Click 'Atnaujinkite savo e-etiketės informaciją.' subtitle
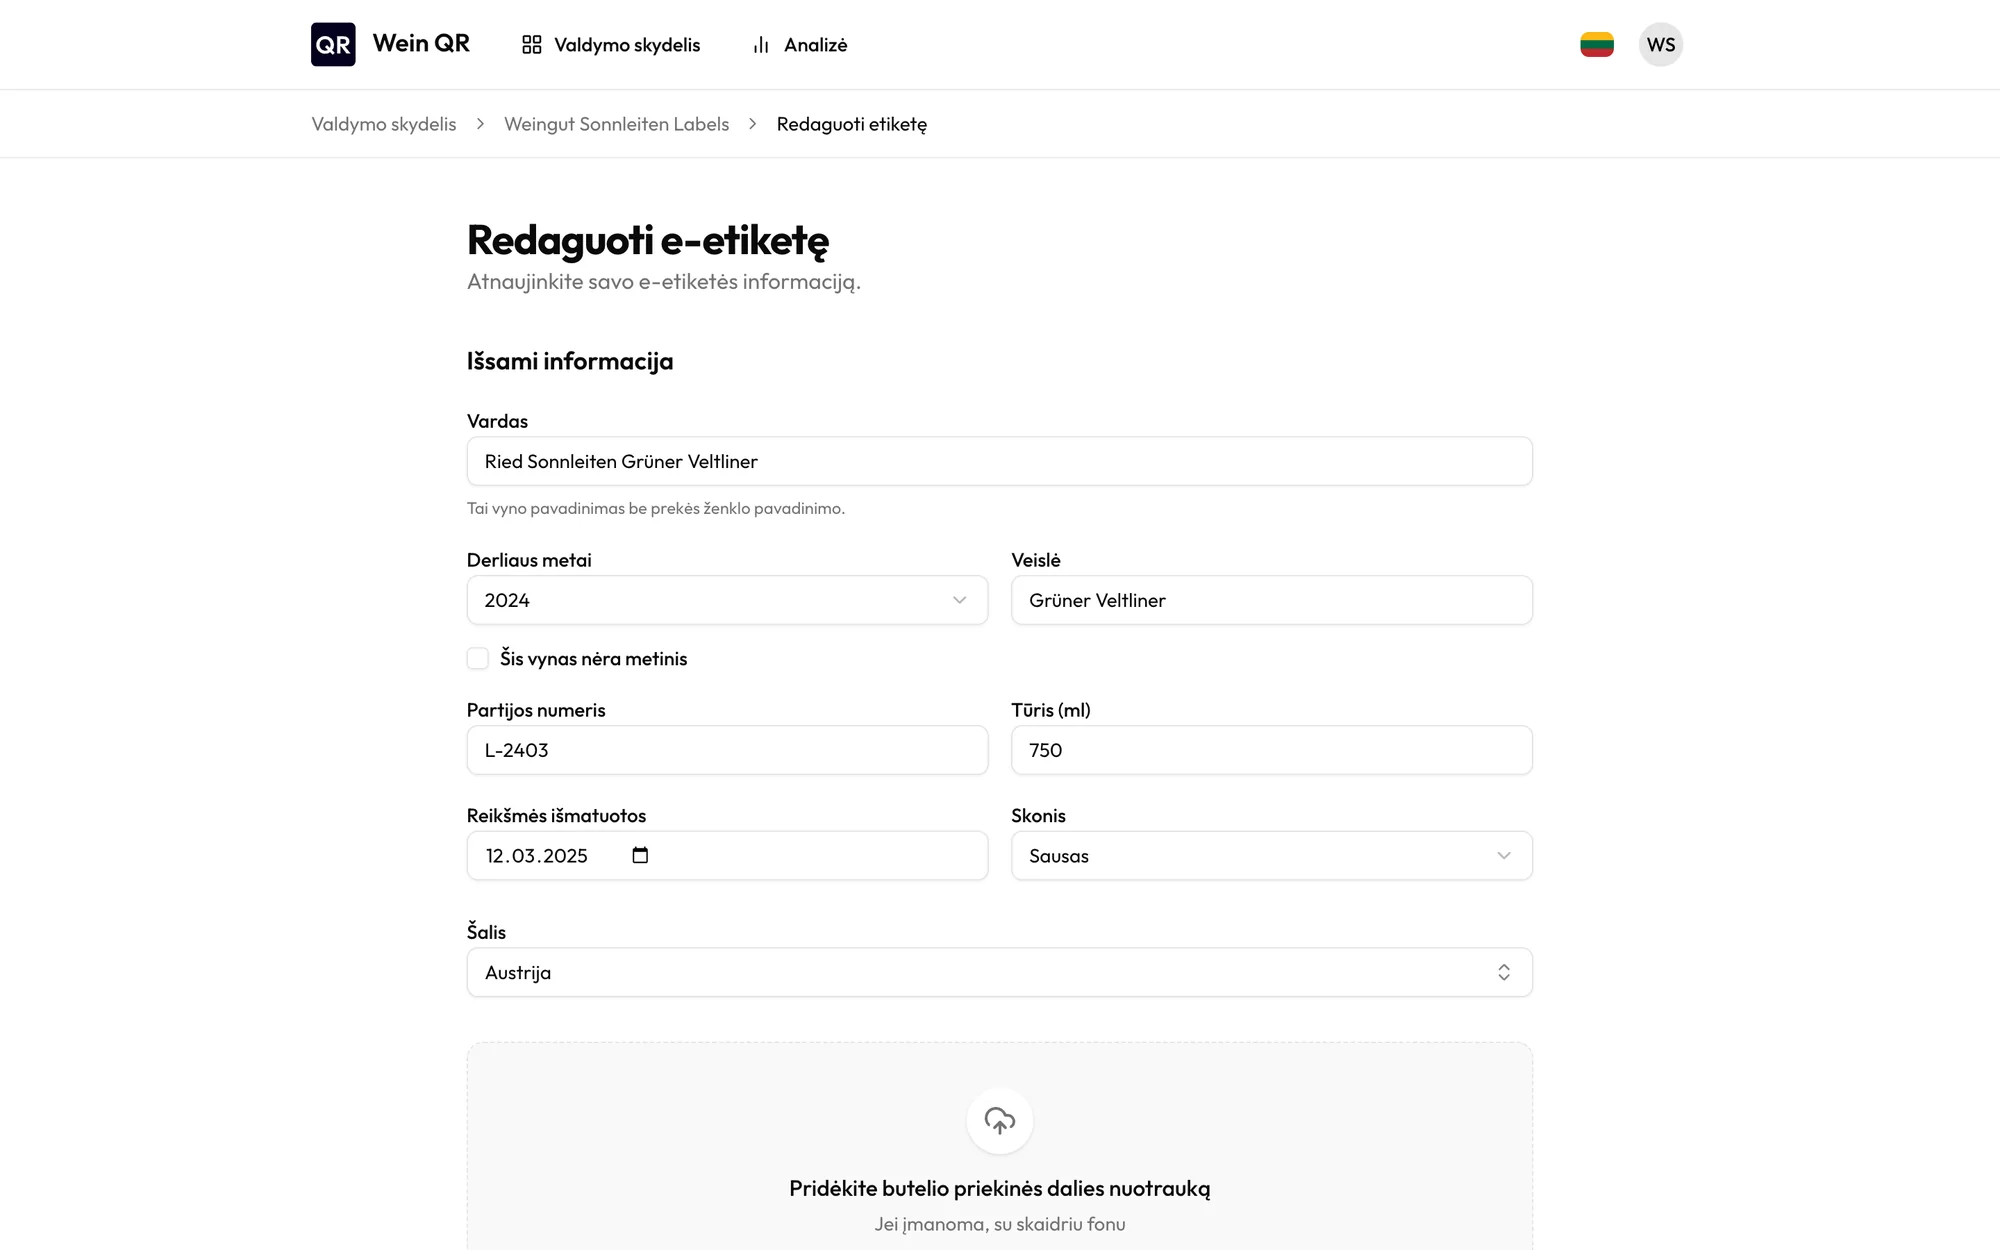The height and width of the screenshot is (1250, 2000). (x=664, y=282)
